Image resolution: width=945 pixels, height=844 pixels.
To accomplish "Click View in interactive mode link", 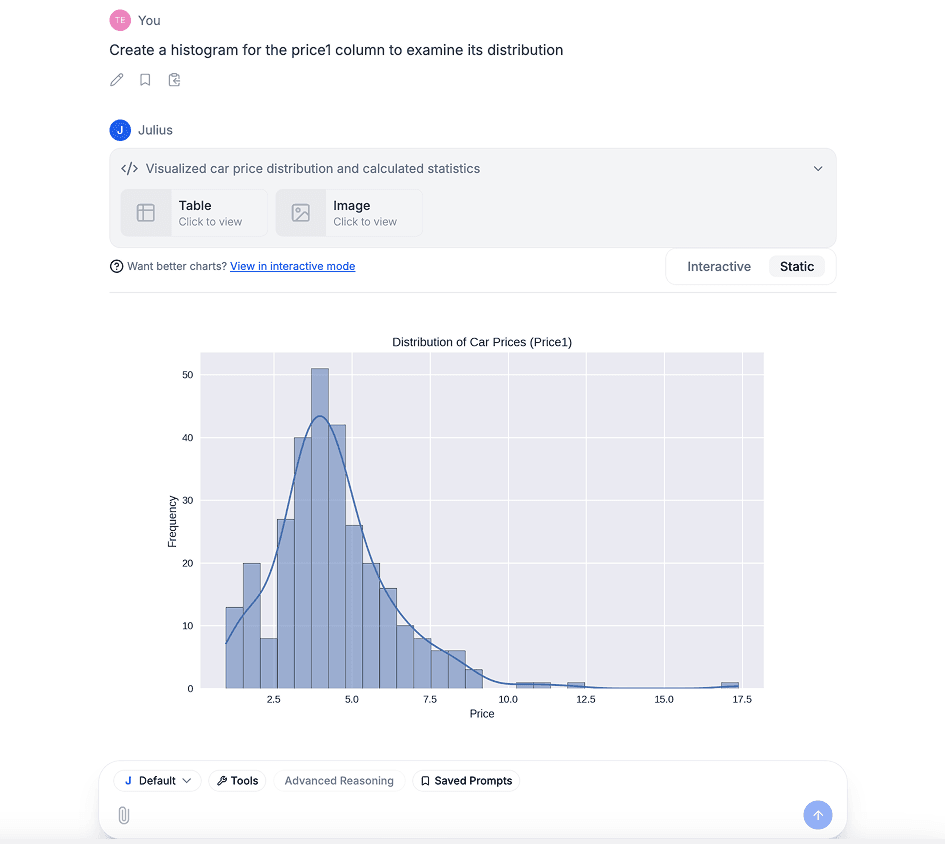I will [x=292, y=266].
